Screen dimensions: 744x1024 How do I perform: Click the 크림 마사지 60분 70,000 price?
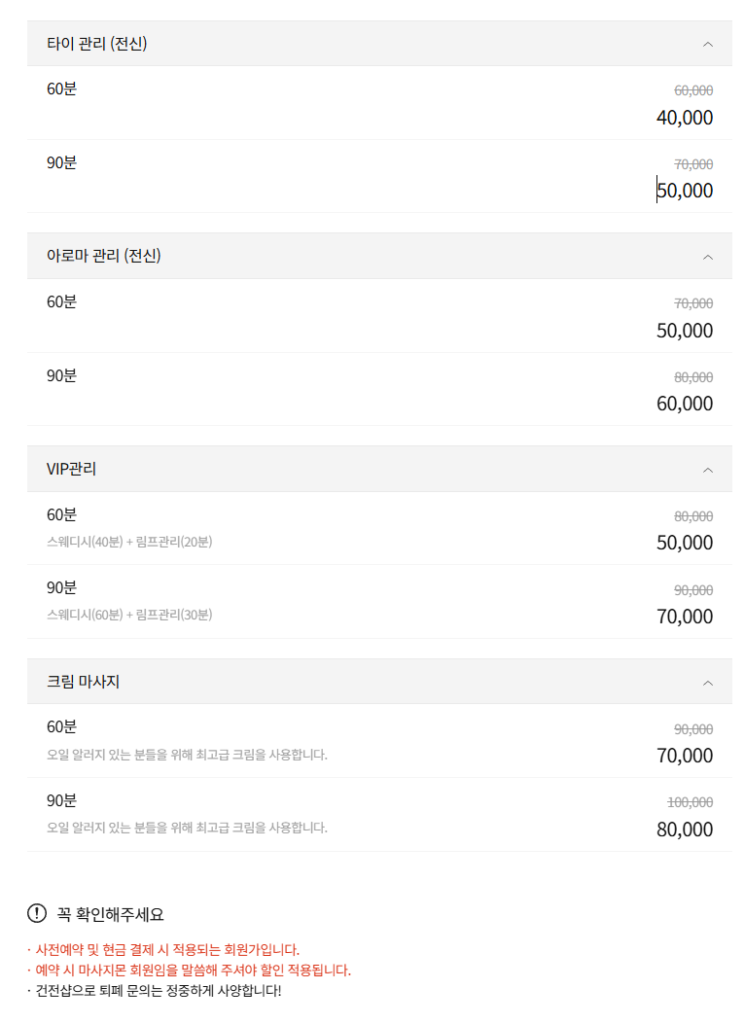(x=685, y=756)
